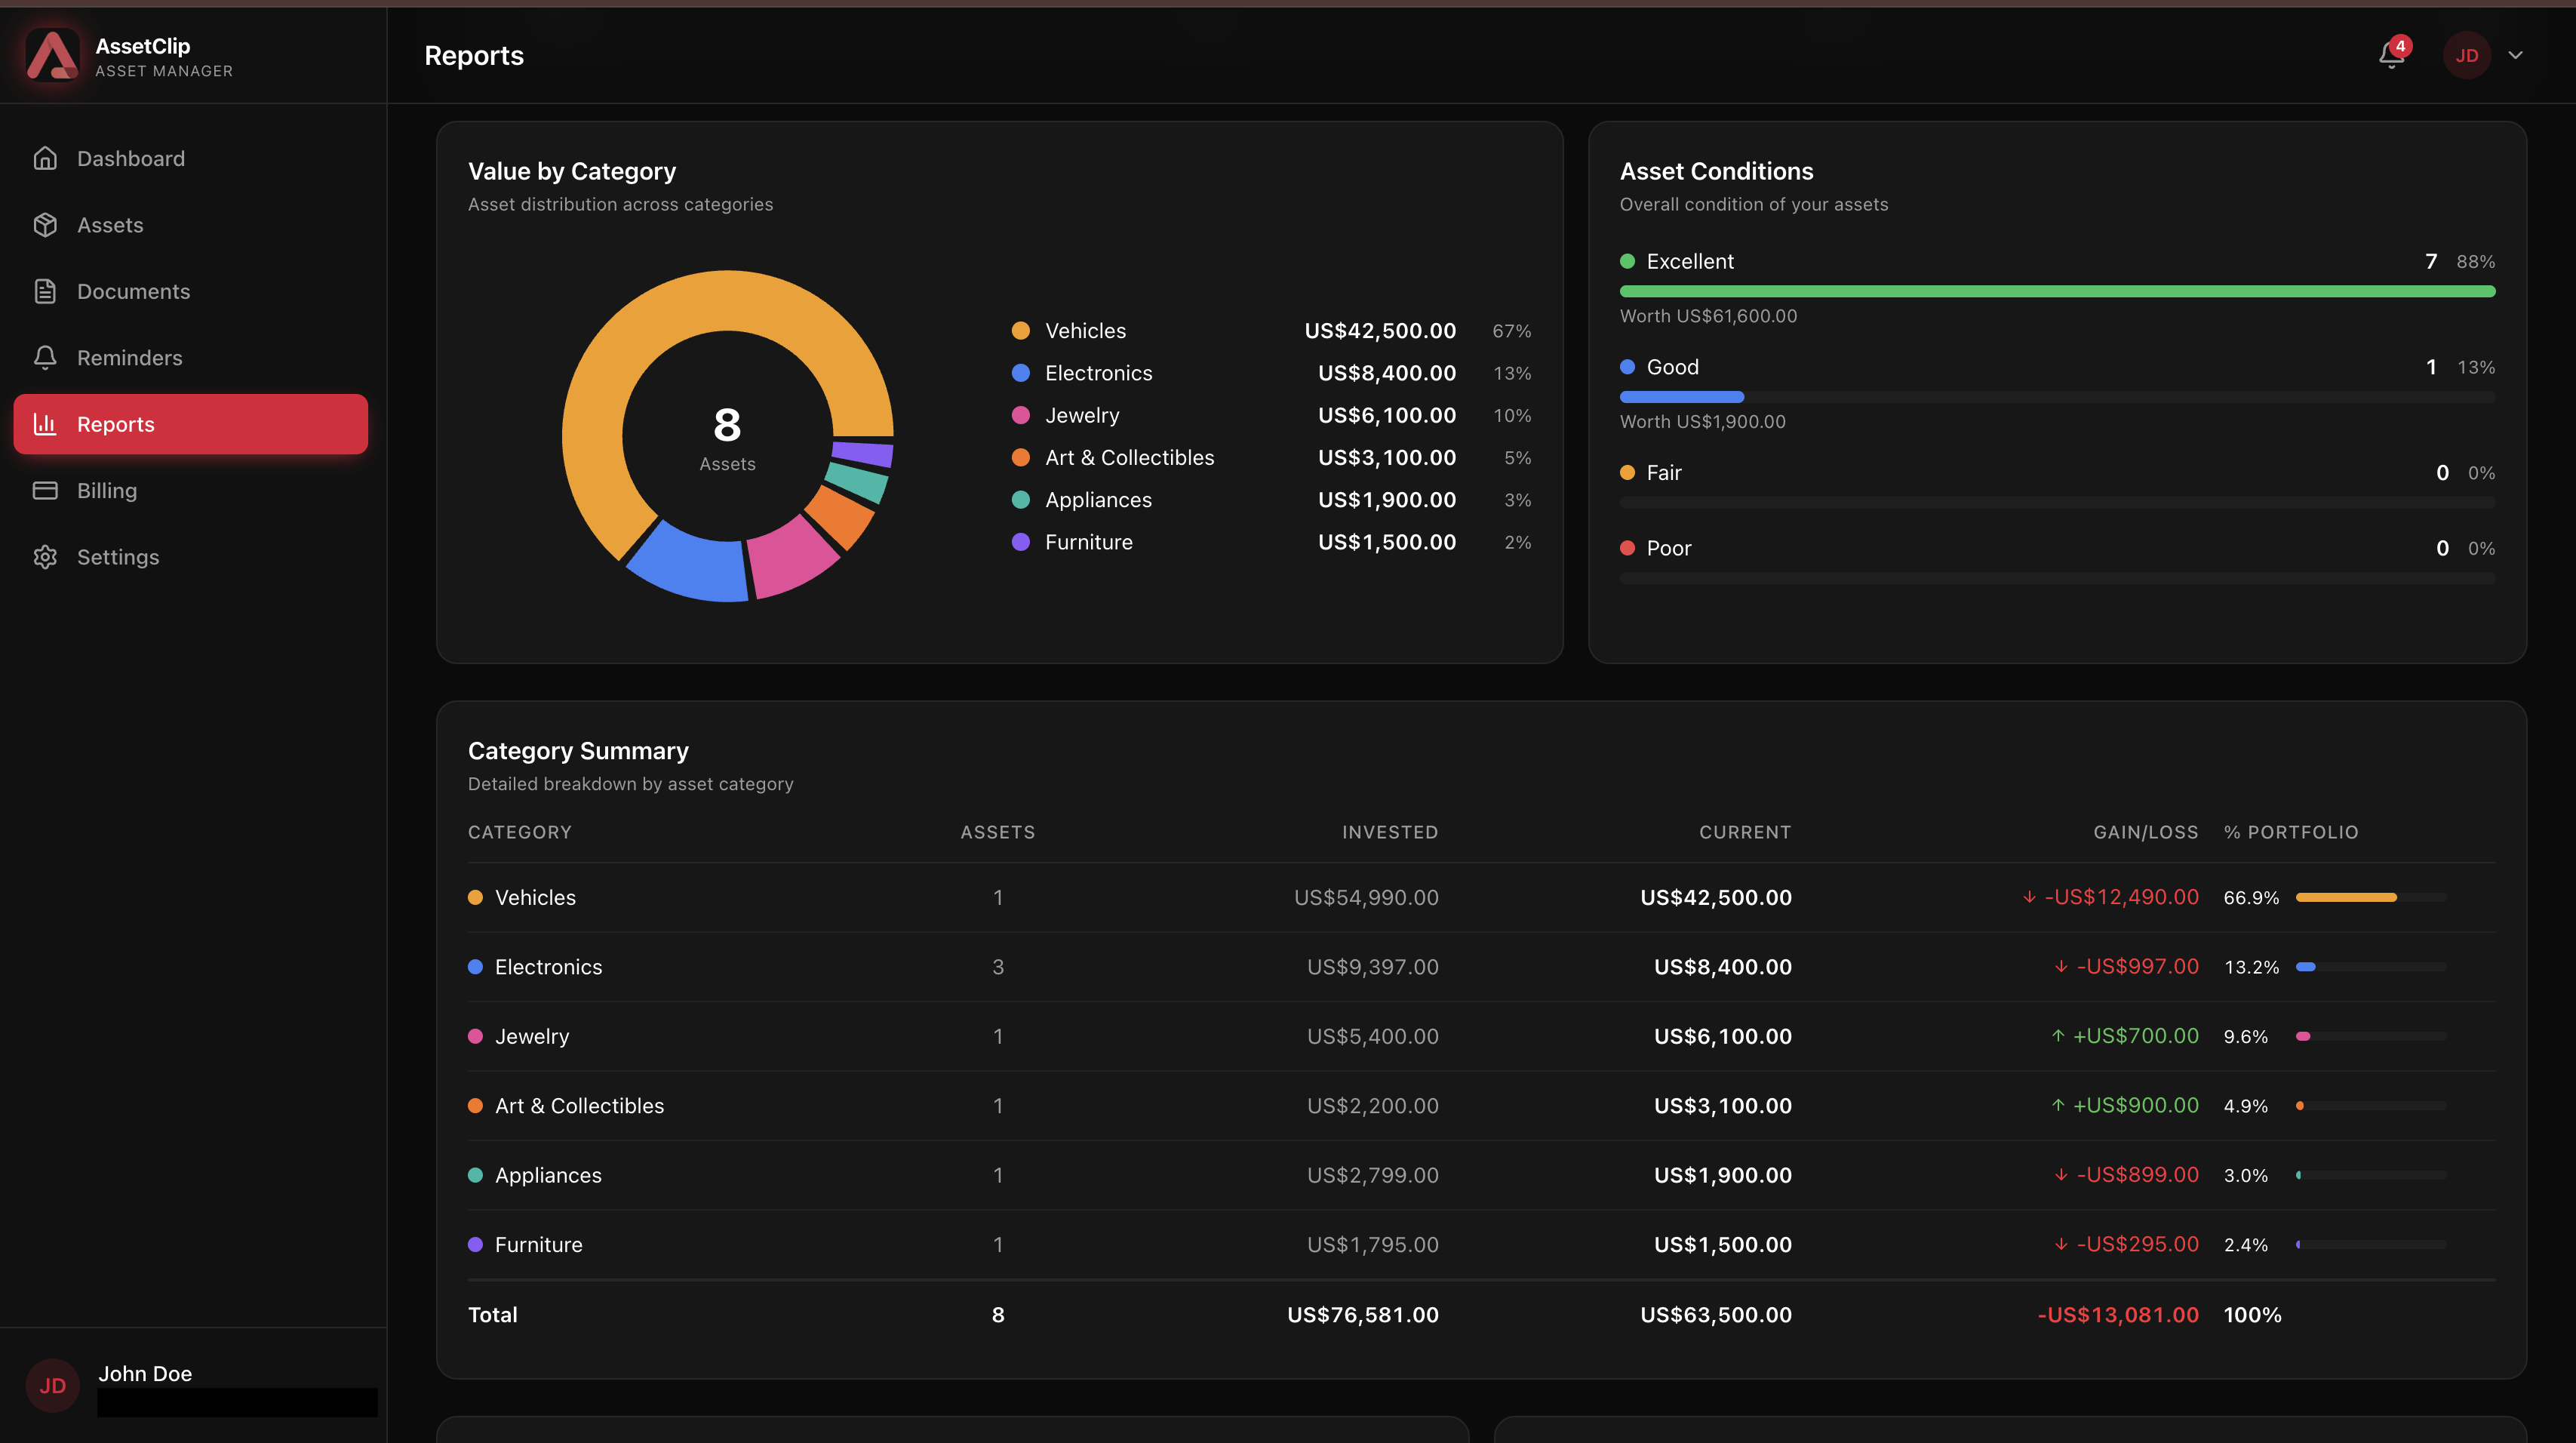Click the Excellent condition progress bar

click(2057, 291)
